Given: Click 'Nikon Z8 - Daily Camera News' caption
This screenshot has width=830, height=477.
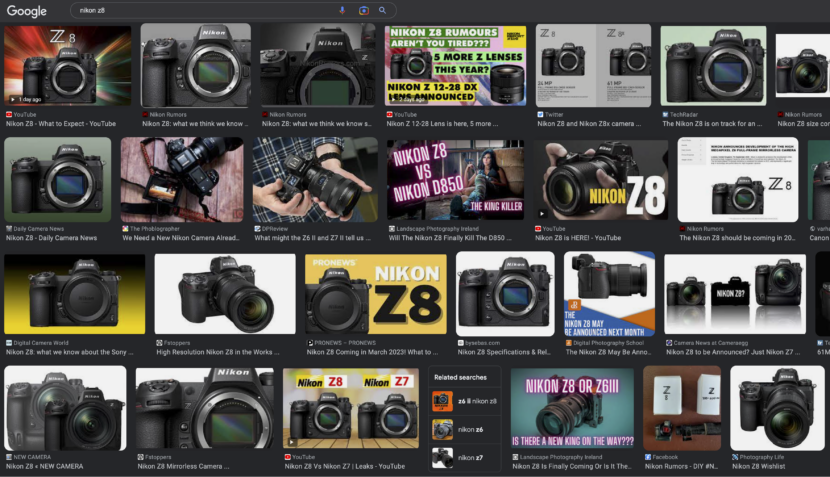Looking at the screenshot, I should [x=51, y=238].
